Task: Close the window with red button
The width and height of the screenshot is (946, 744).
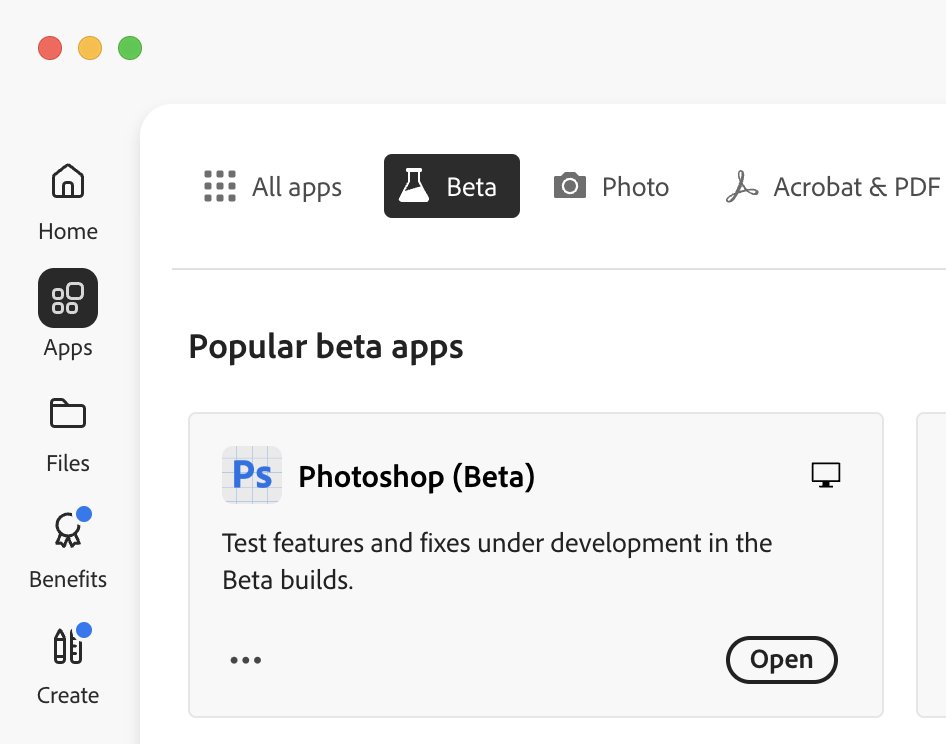Action: coord(50,48)
